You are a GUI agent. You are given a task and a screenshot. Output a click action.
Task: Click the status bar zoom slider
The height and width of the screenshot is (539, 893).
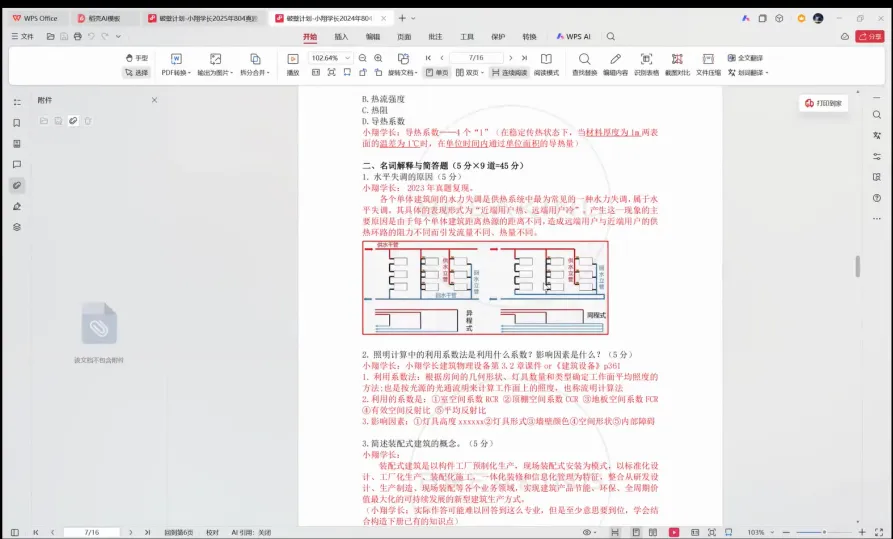pos(824,532)
